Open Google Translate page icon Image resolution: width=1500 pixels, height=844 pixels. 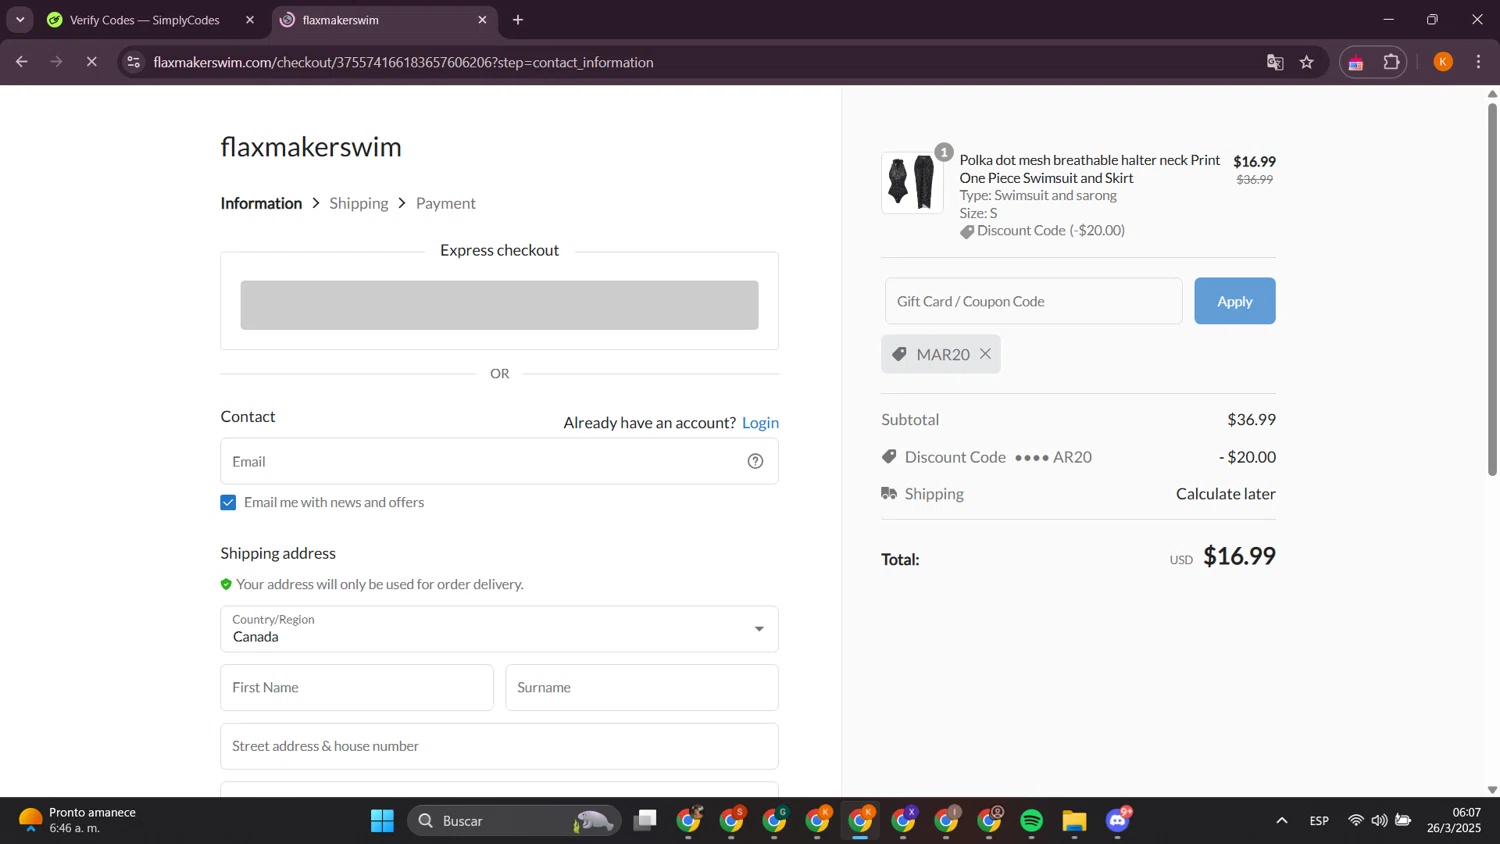tap(1275, 62)
